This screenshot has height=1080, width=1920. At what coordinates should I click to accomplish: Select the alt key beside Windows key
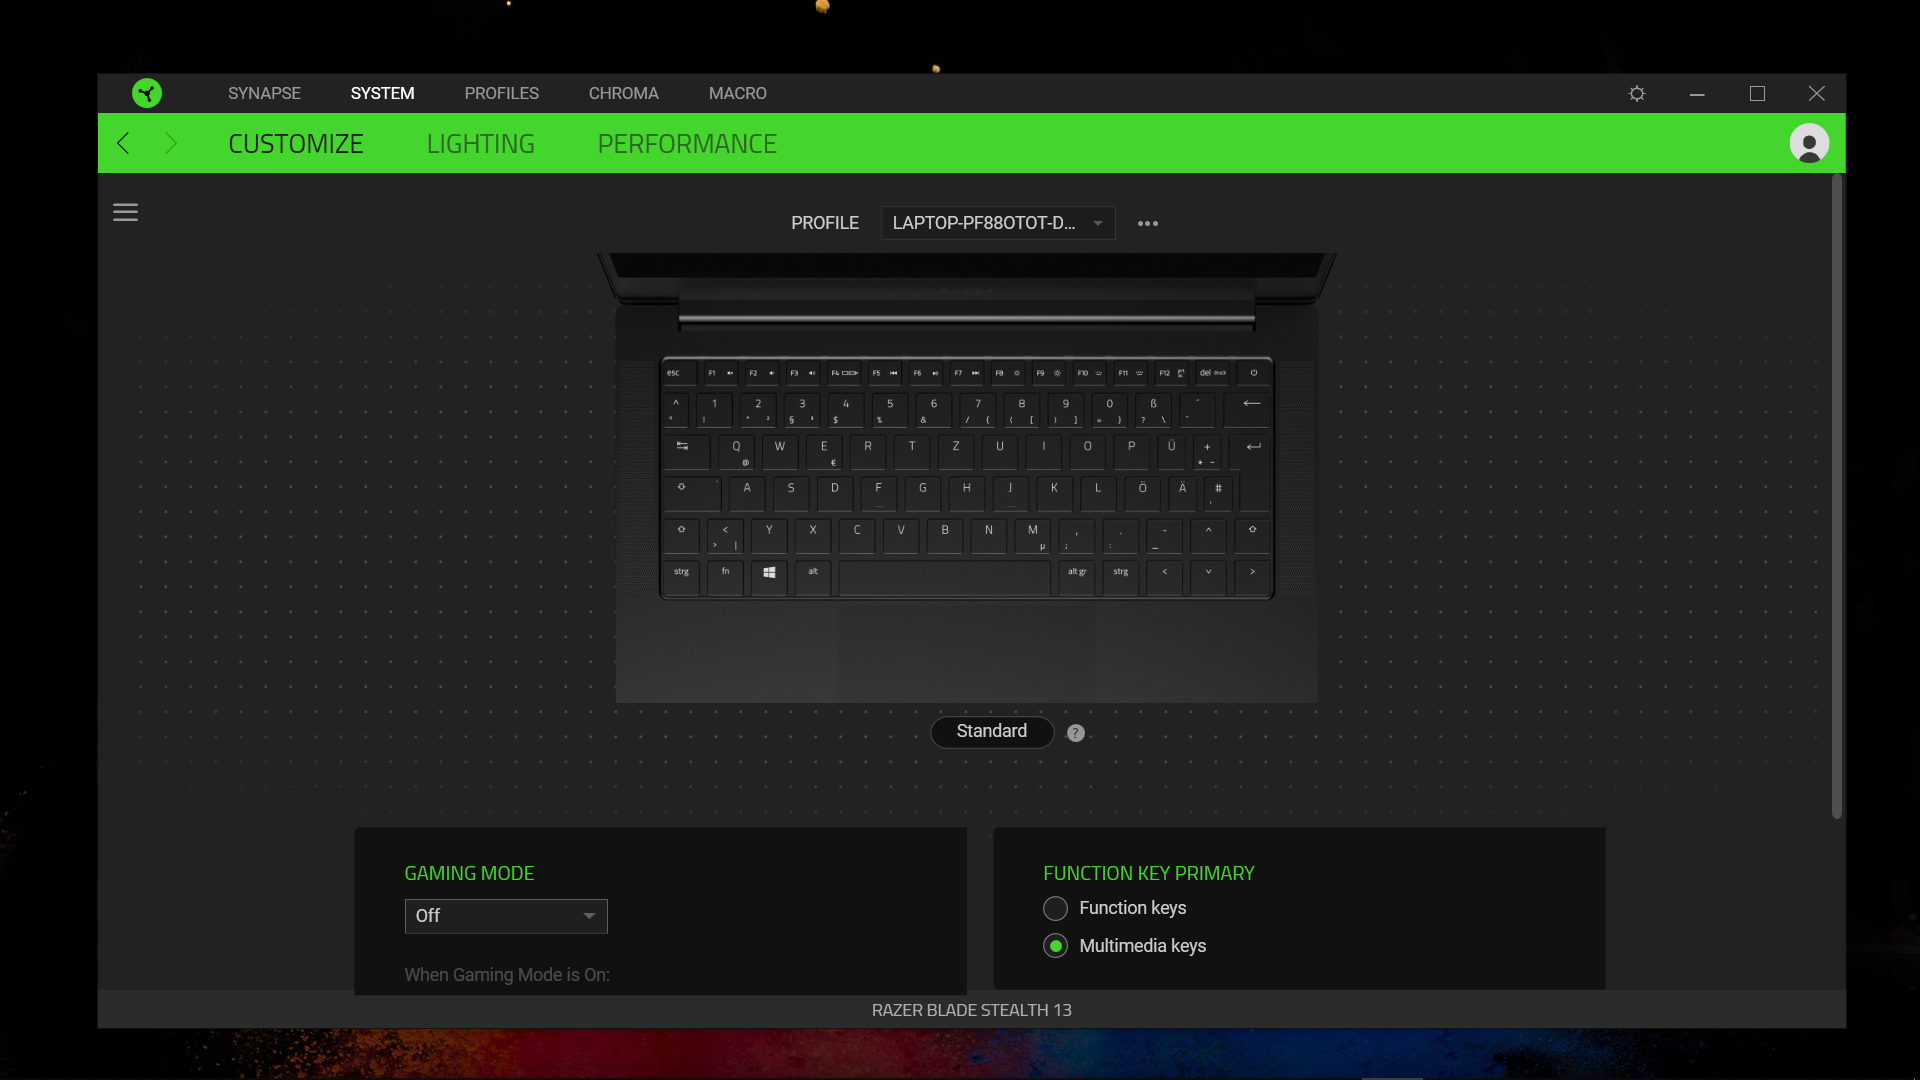coord(813,576)
